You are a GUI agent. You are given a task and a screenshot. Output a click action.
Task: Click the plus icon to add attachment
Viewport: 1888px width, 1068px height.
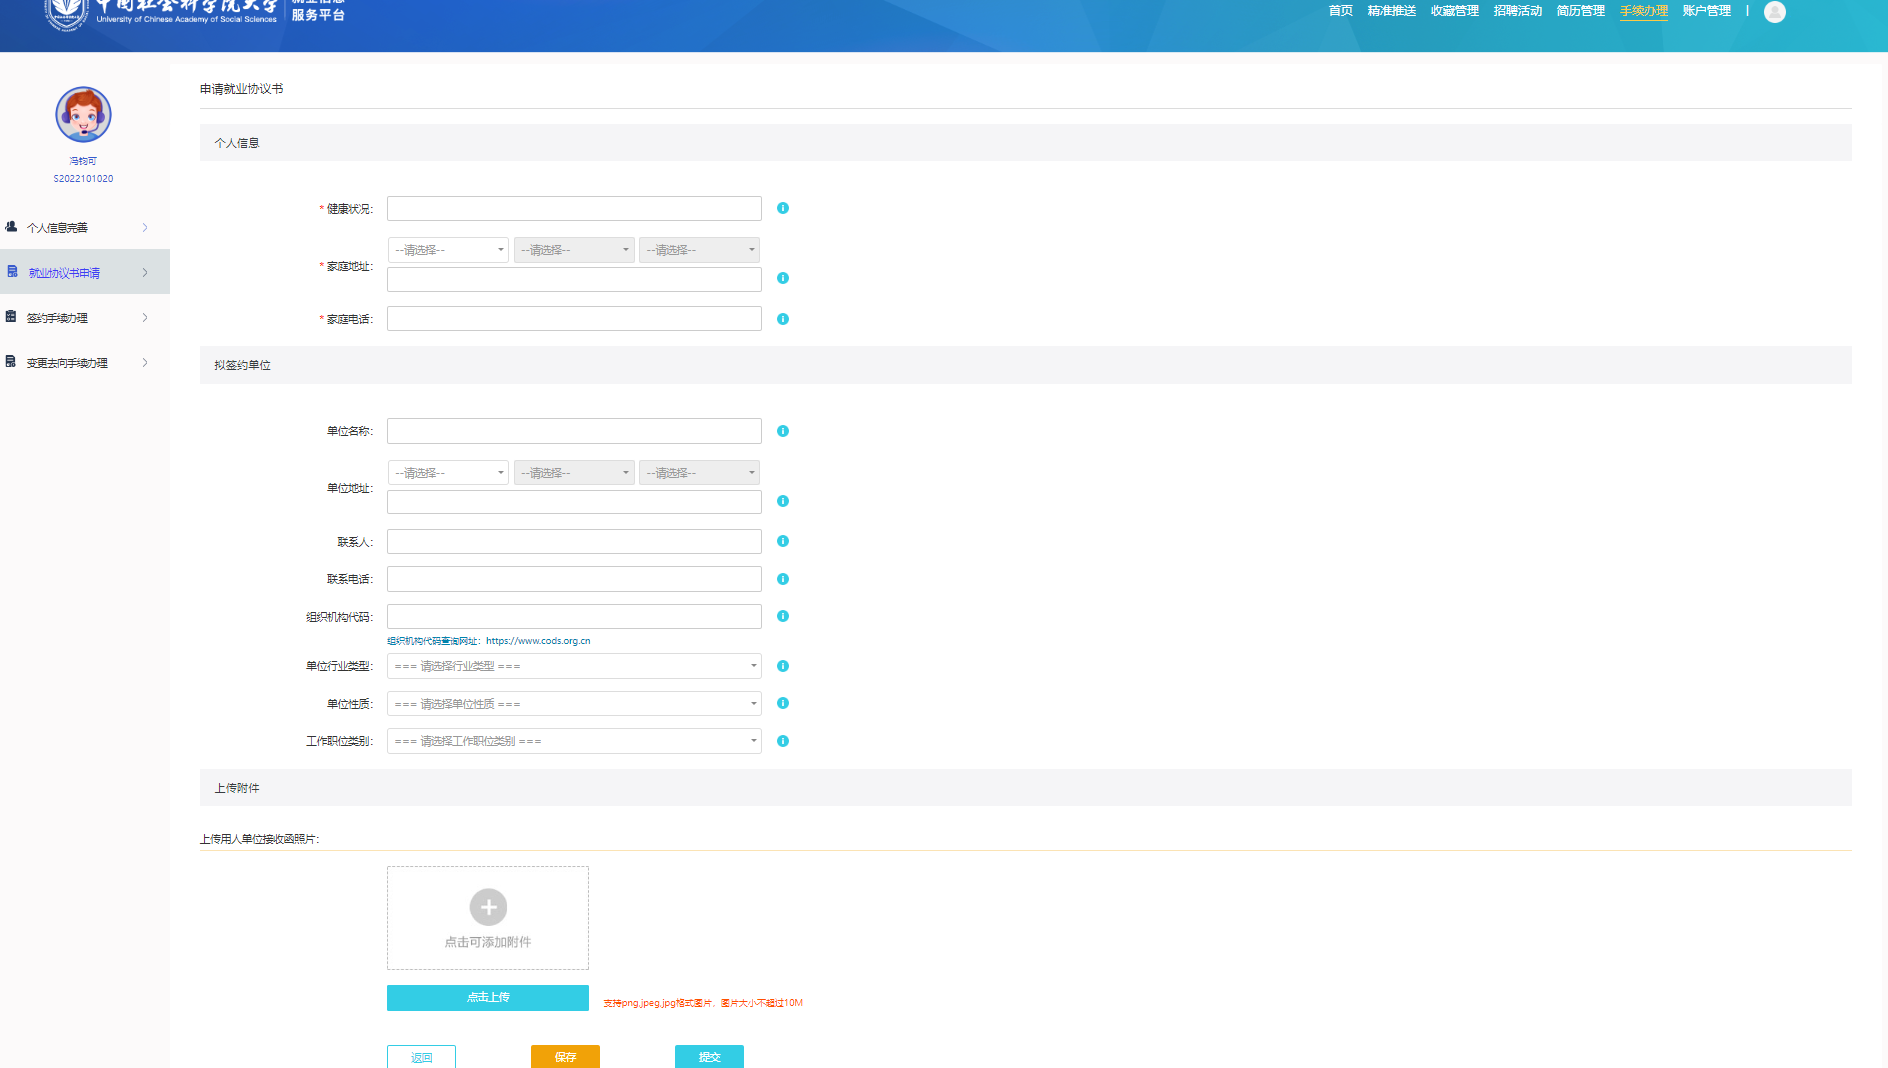tap(488, 907)
